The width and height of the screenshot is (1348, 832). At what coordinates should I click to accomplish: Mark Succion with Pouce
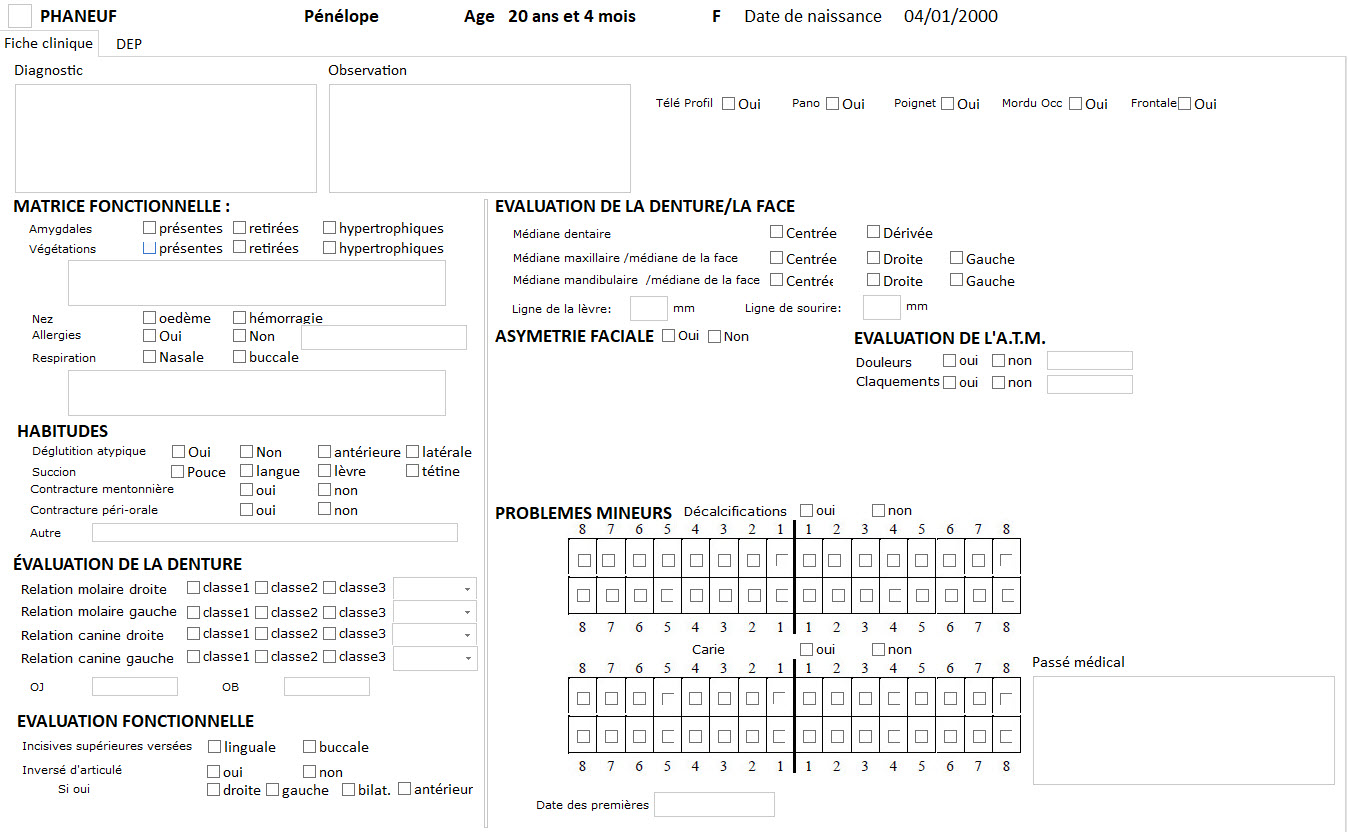[x=178, y=471]
